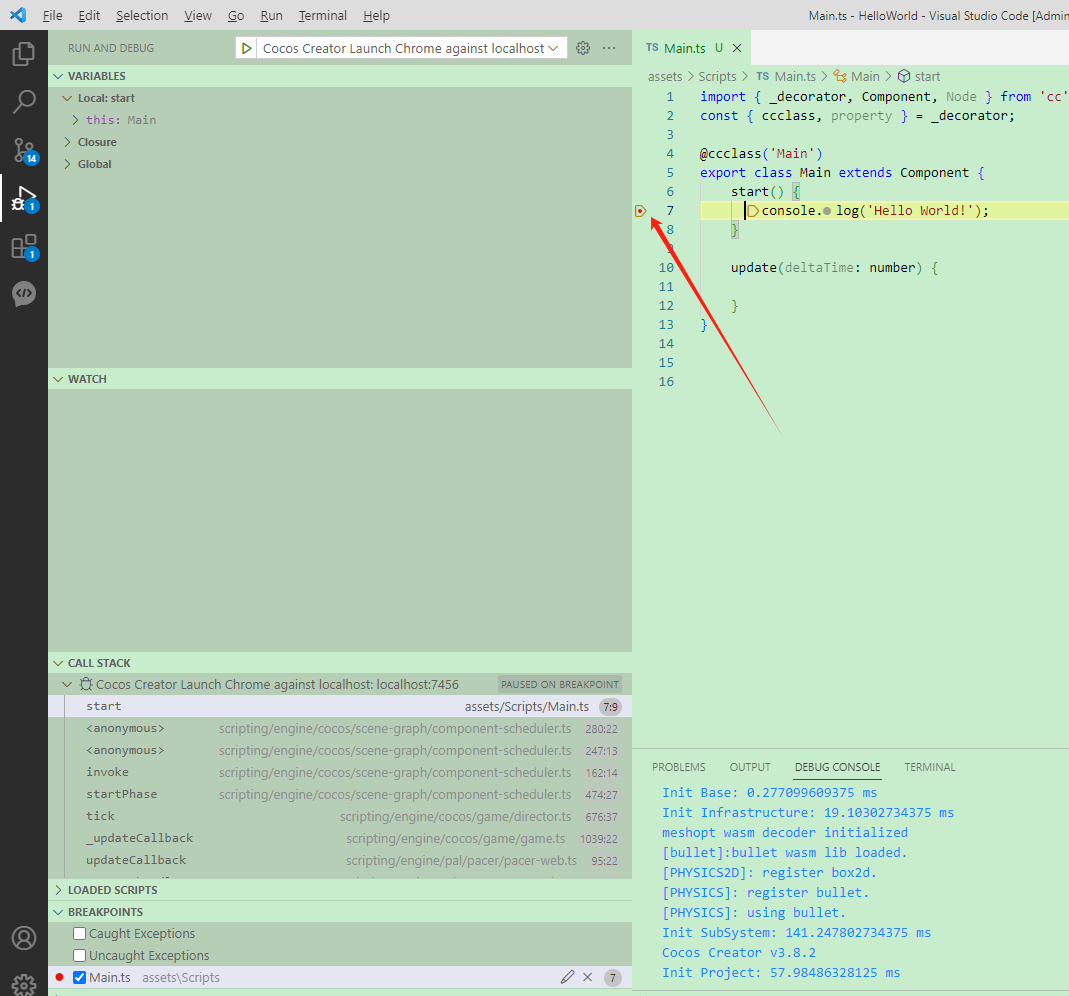Edit the Main.ts breakpoint condition pencil
Image resolution: width=1069 pixels, height=996 pixels.
point(567,977)
